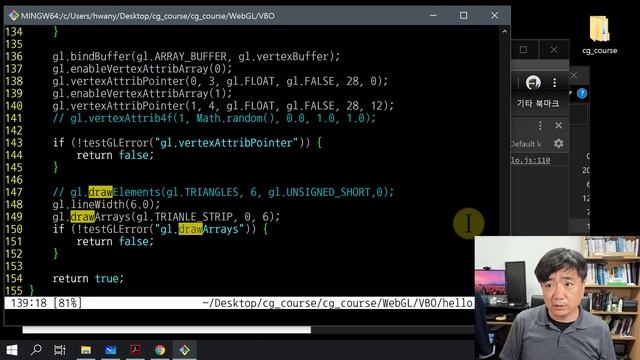This screenshot has width=640, height=360.
Task: Open the lo.js:110 source link
Action: [531, 160]
